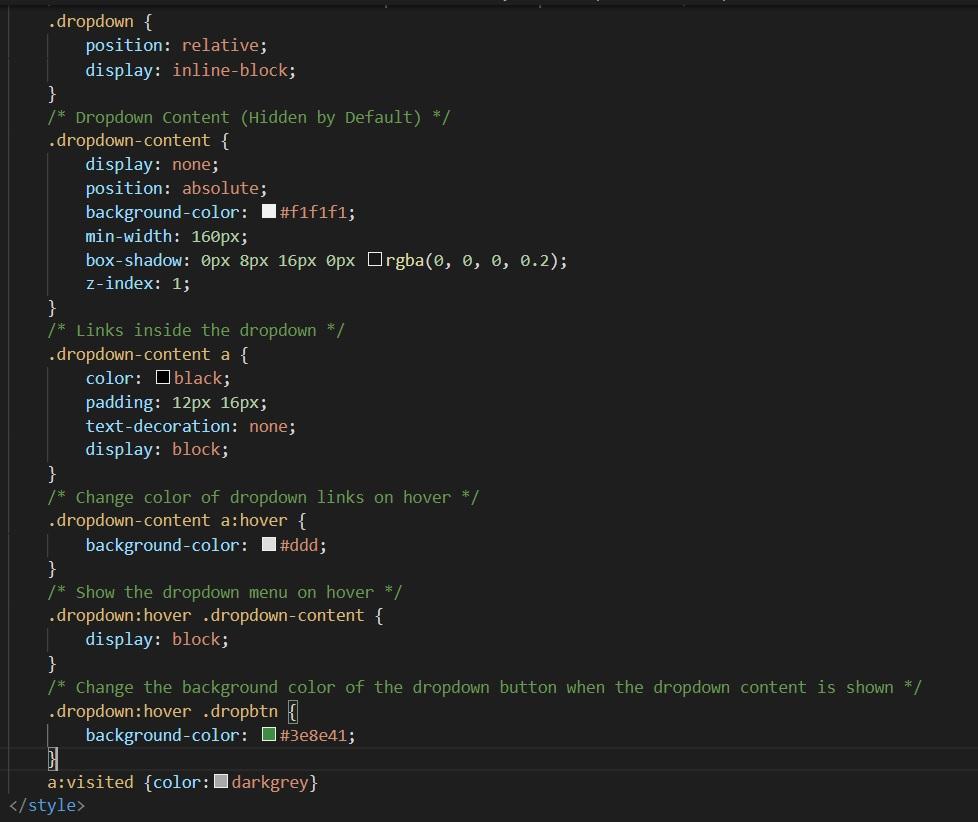978x822 pixels.
Task: Select the .dropdown-content class name
Action: [131, 140]
